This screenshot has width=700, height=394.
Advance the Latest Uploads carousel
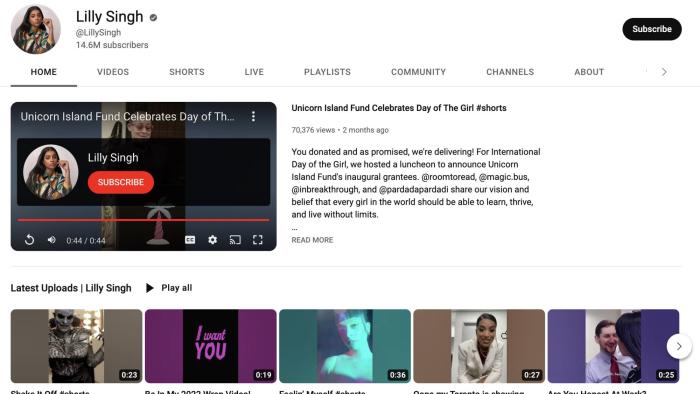pos(679,346)
